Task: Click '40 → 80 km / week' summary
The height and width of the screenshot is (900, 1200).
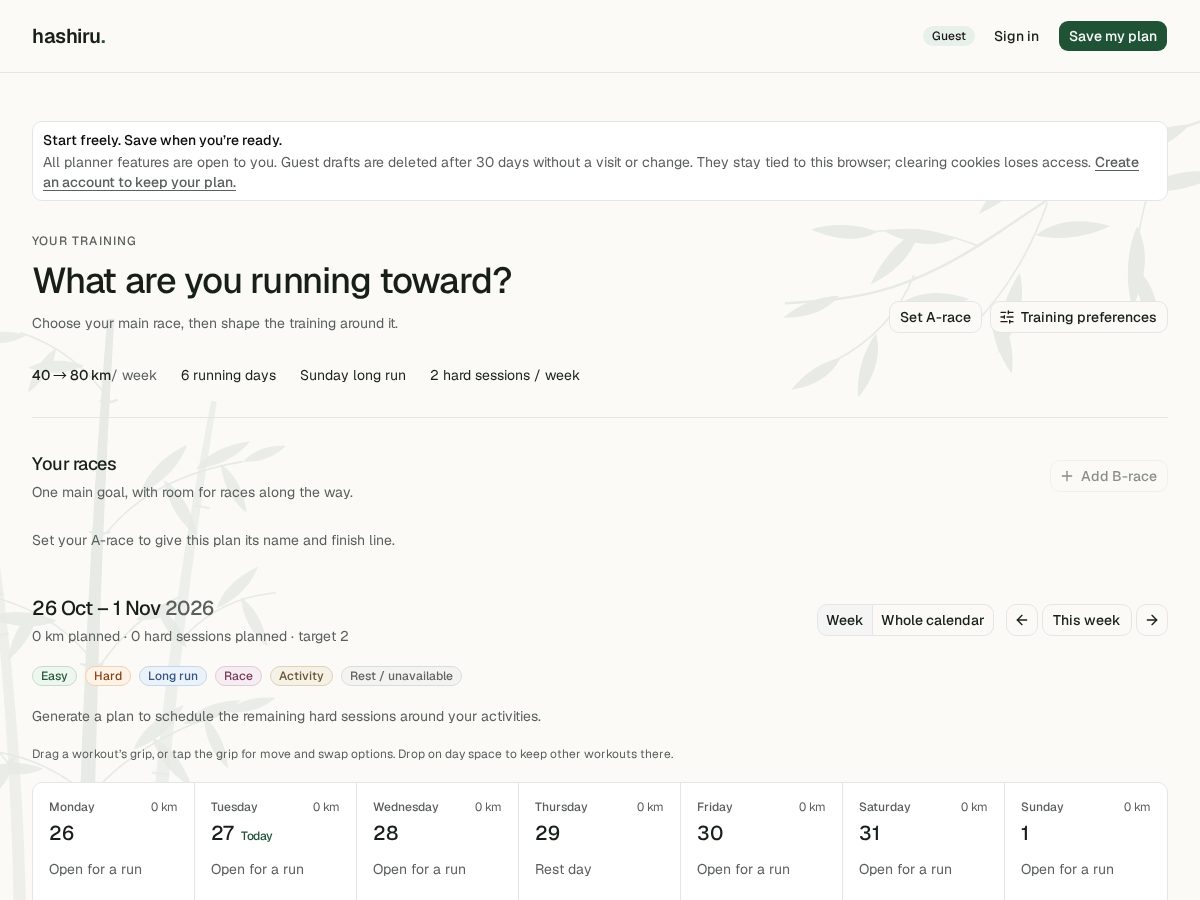Action: coord(94,375)
